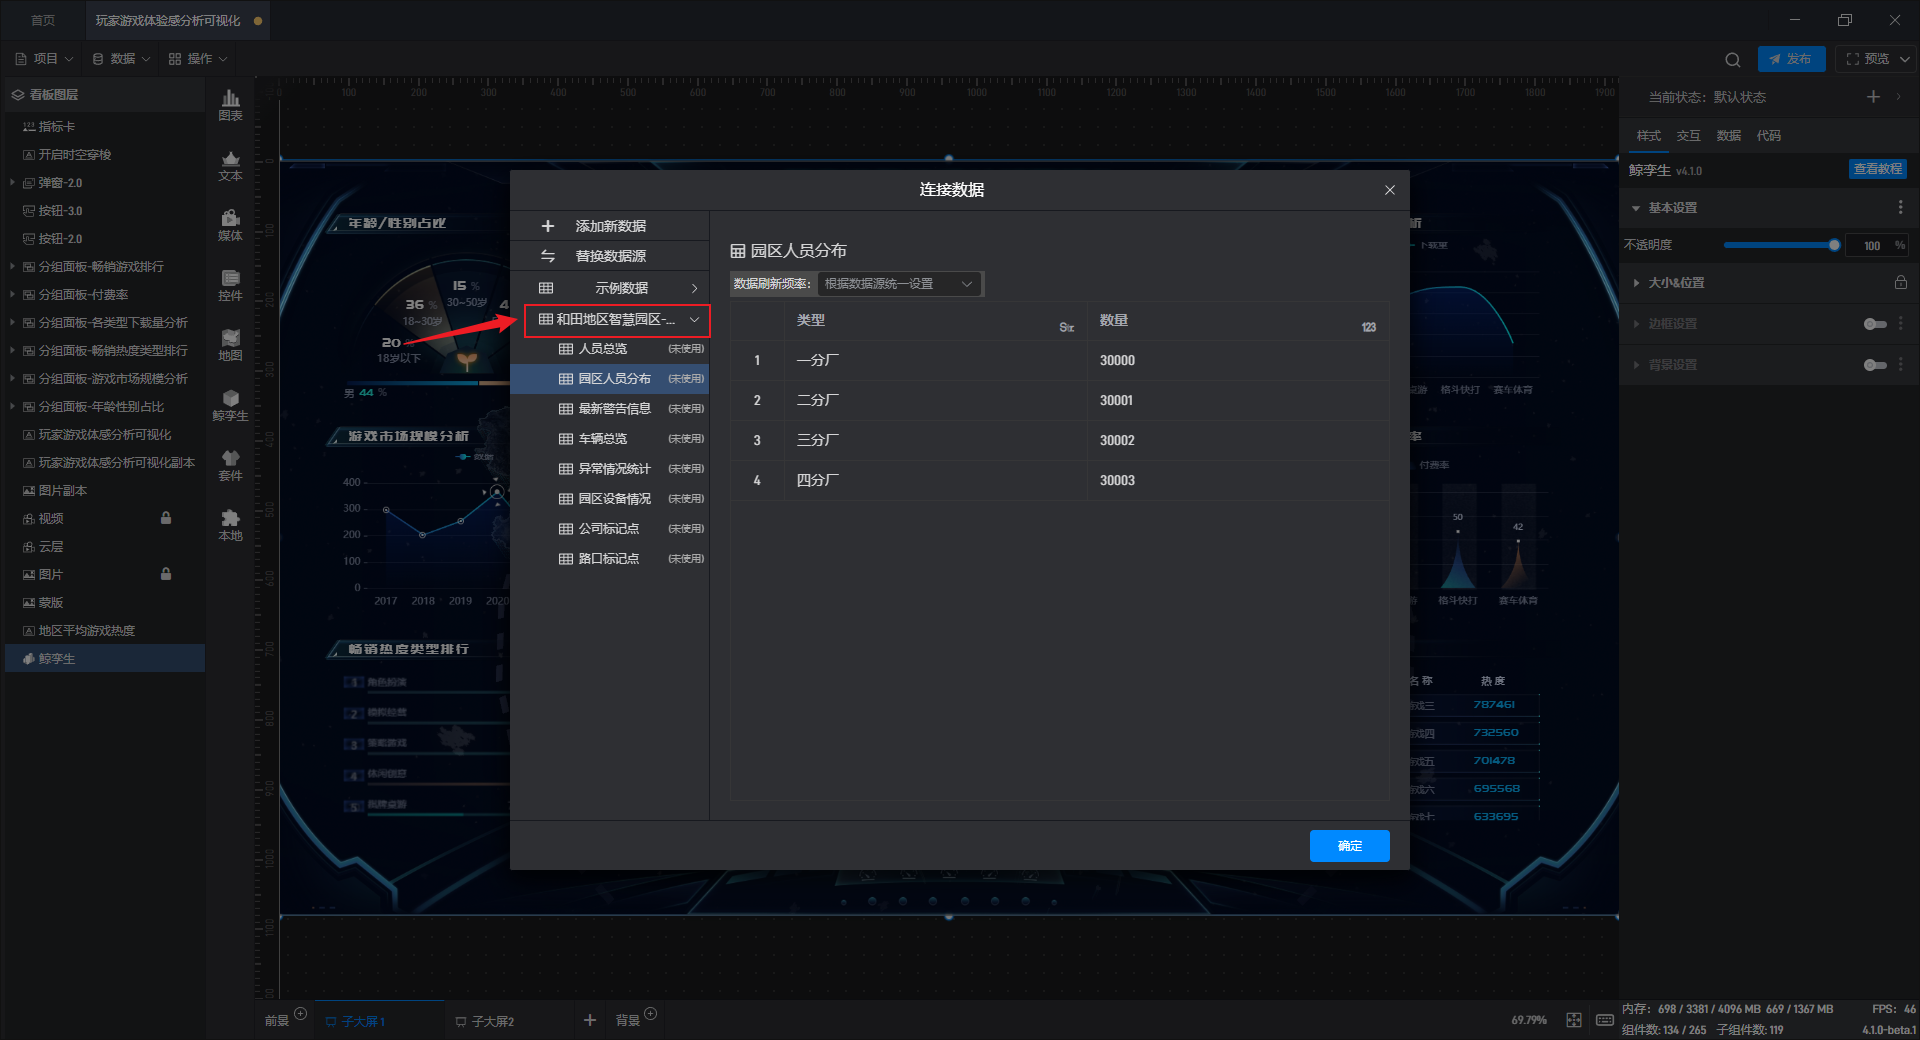Open the 数据 dropdown menu
Image resolution: width=1920 pixels, height=1040 pixels.
(x=121, y=59)
